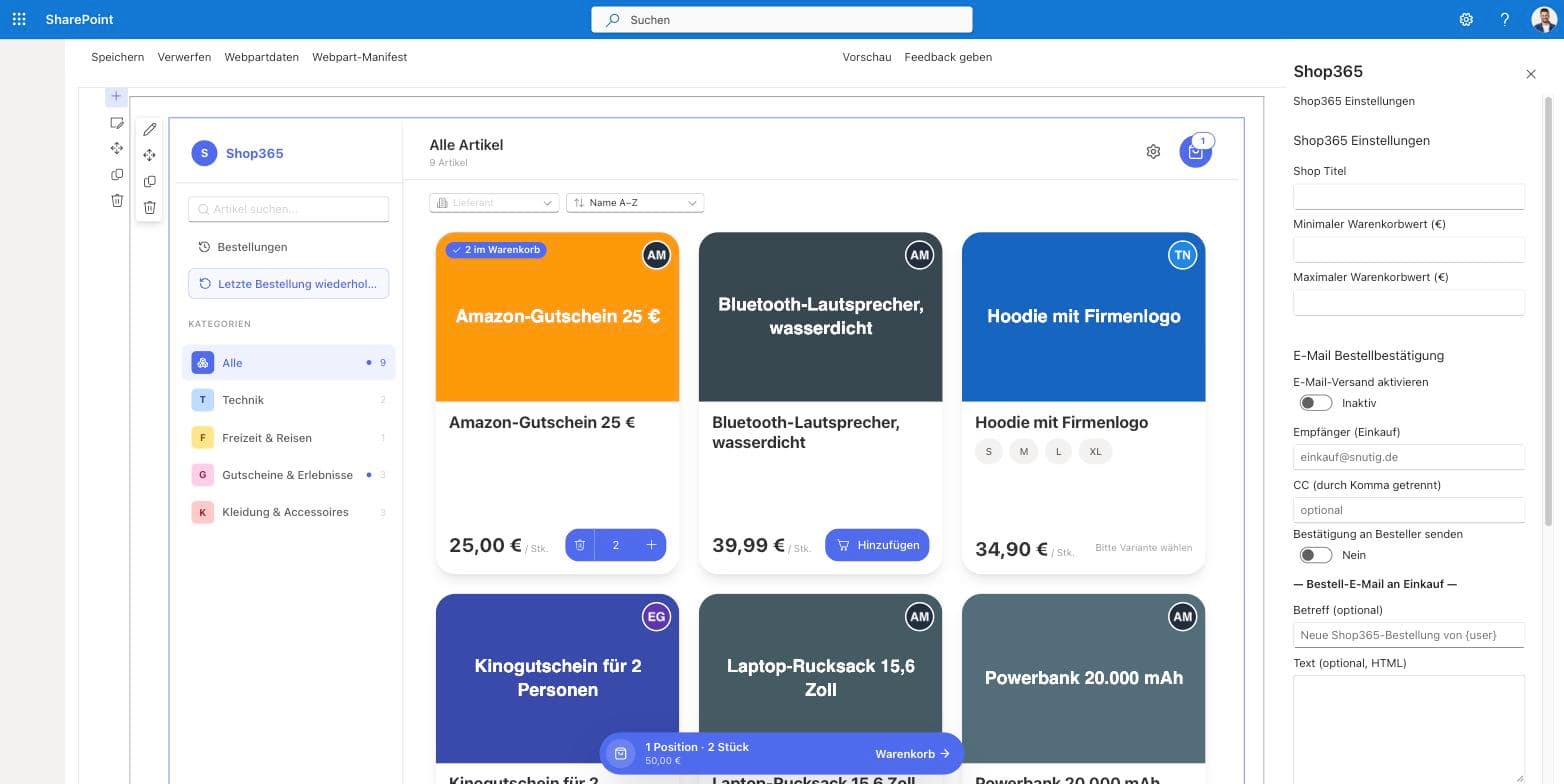Open the shopping cart icon with badge 1
This screenshot has height=784, width=1564.
[x=1195, y=152]
